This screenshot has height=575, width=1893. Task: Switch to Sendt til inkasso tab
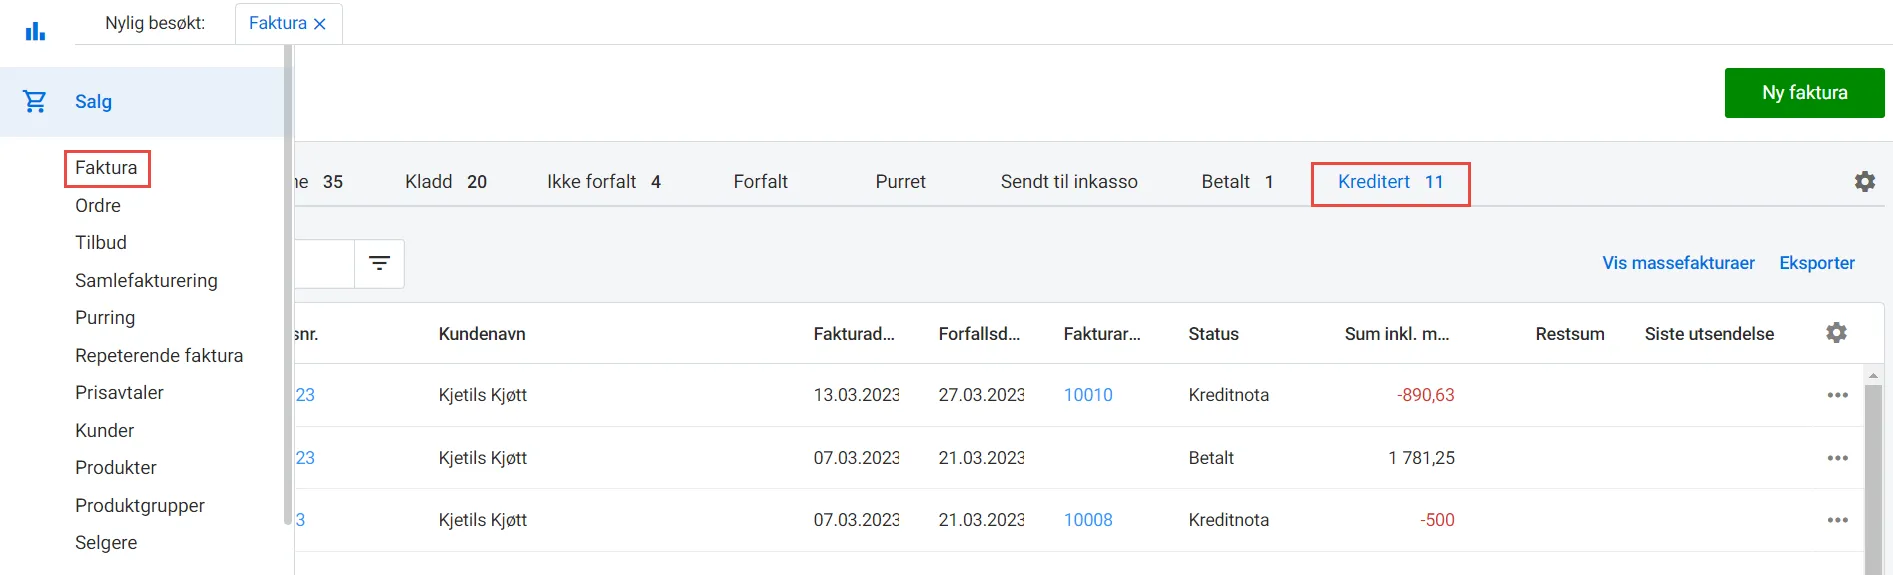pos(1069,182)
